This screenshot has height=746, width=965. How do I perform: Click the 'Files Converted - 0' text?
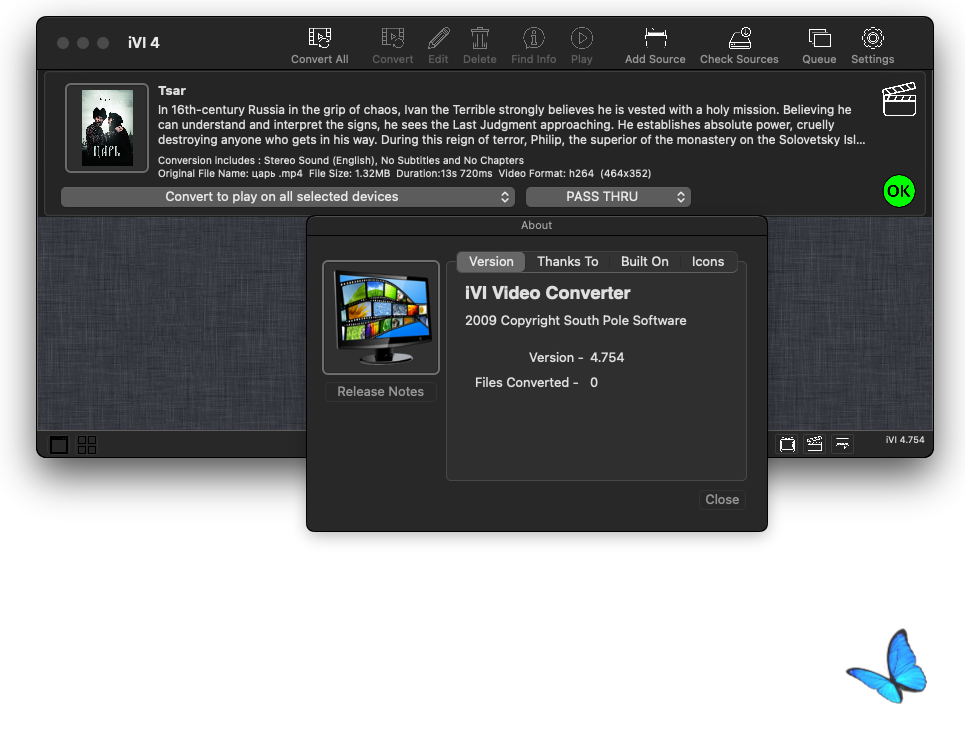536,383
